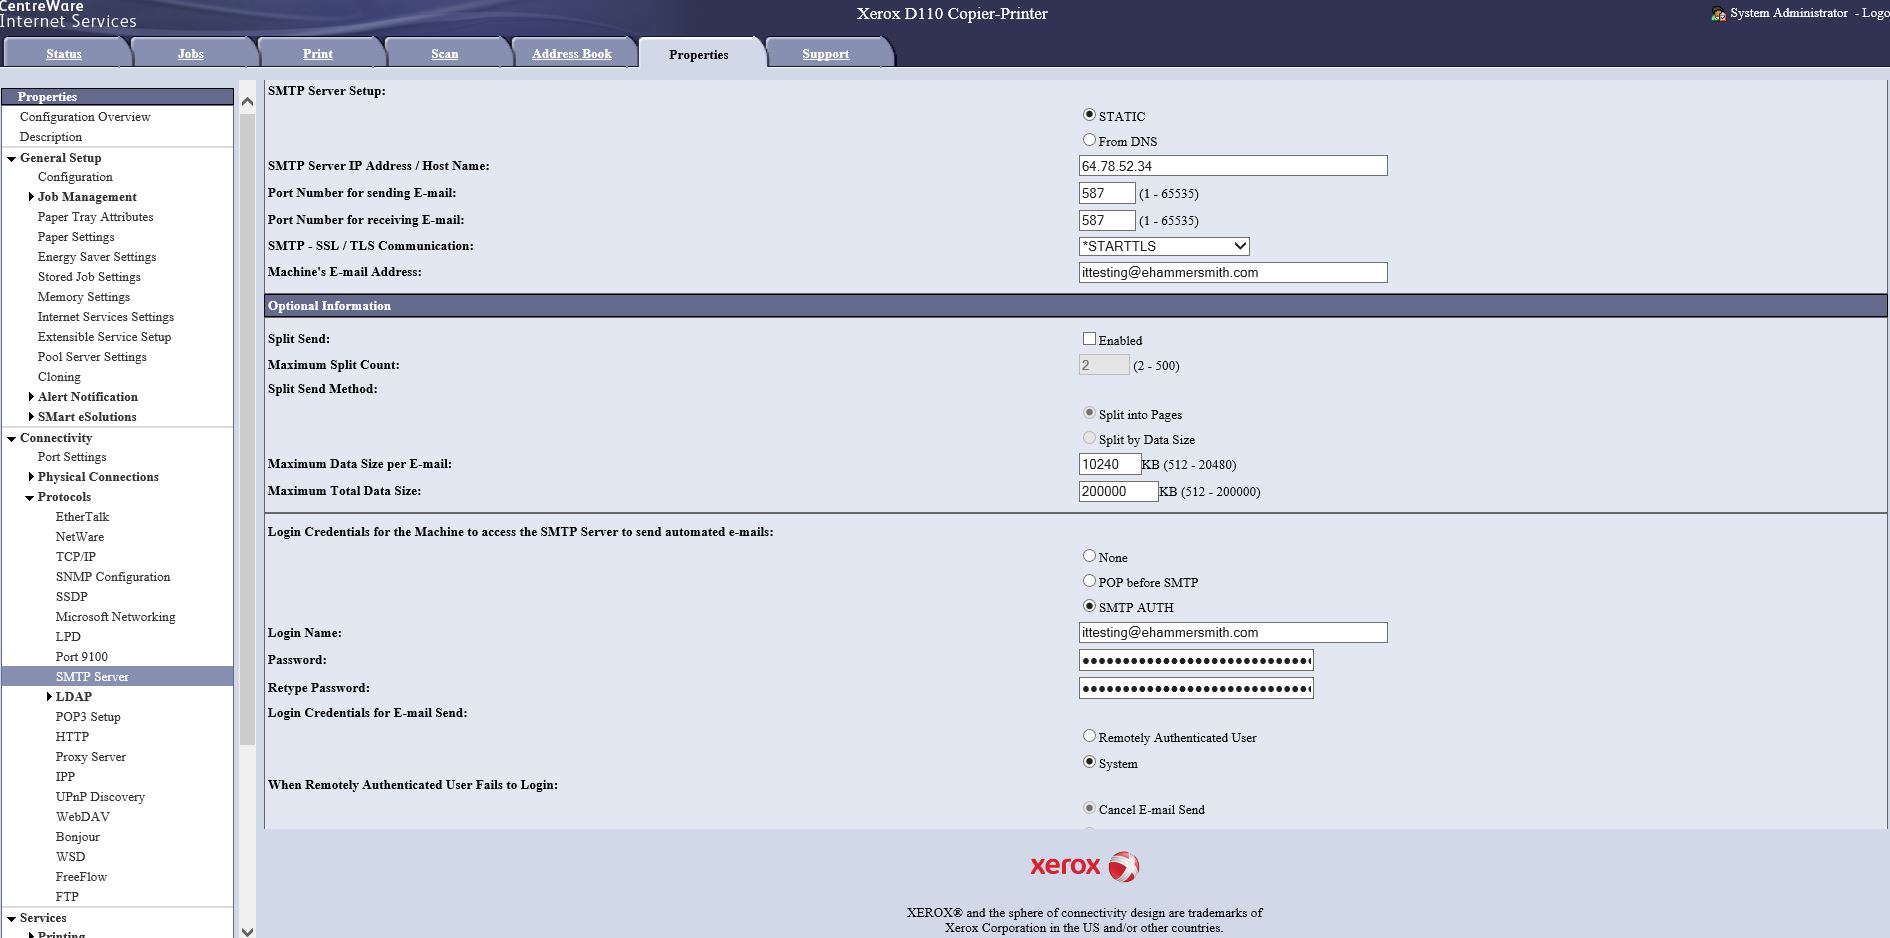Open the Jobs tab
1890x938 pixels.
tap(191, 54)
